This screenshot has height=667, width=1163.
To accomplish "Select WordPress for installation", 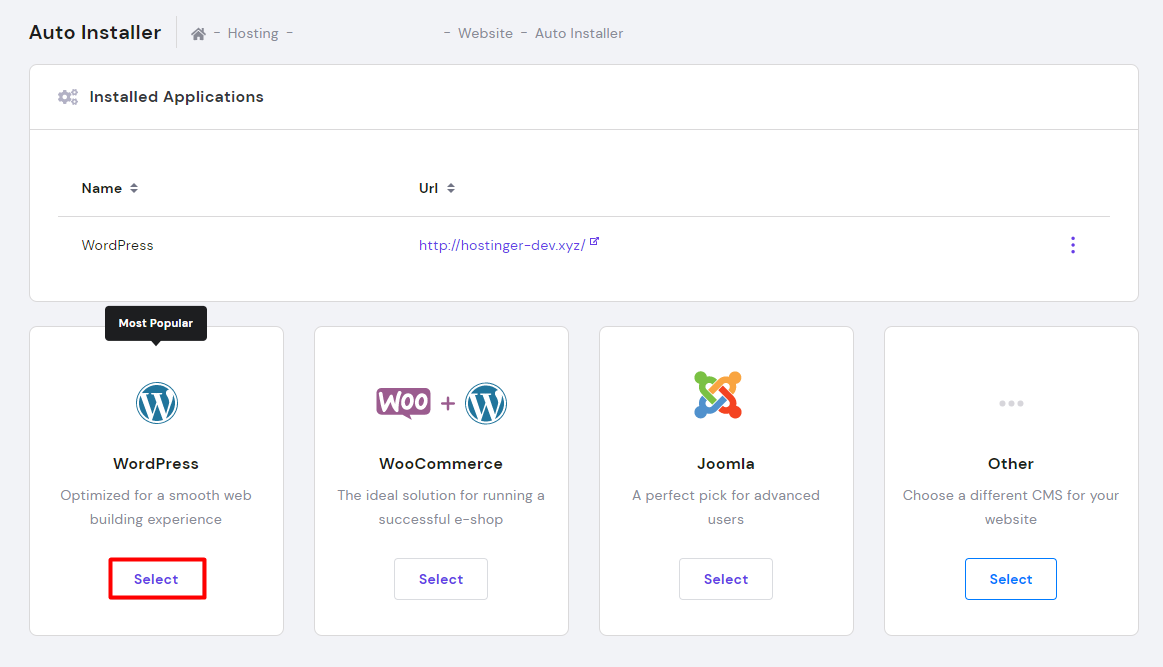I will coord(156,579).
